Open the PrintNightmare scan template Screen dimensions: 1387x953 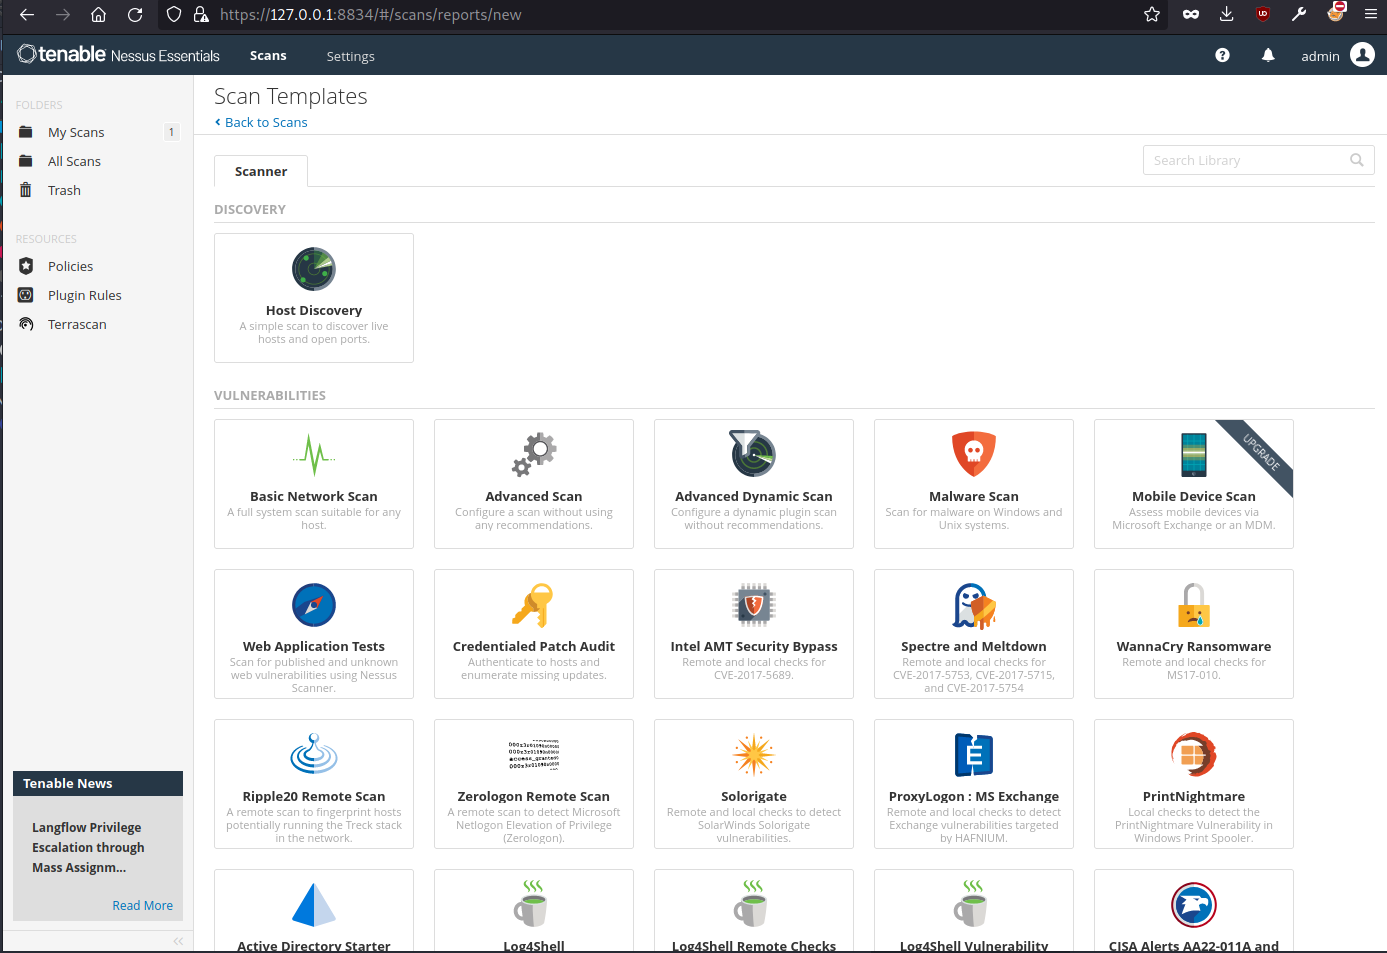tap(1193, 784)
